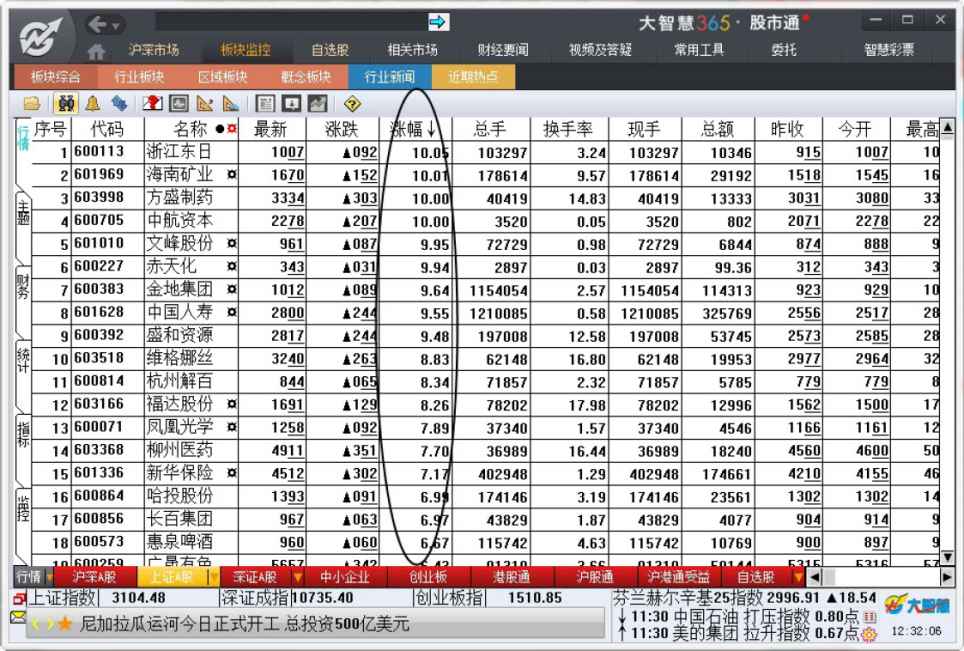964x651 pixels.
Task: Open the trend chart image icon
Action: [x=317, y=103]
